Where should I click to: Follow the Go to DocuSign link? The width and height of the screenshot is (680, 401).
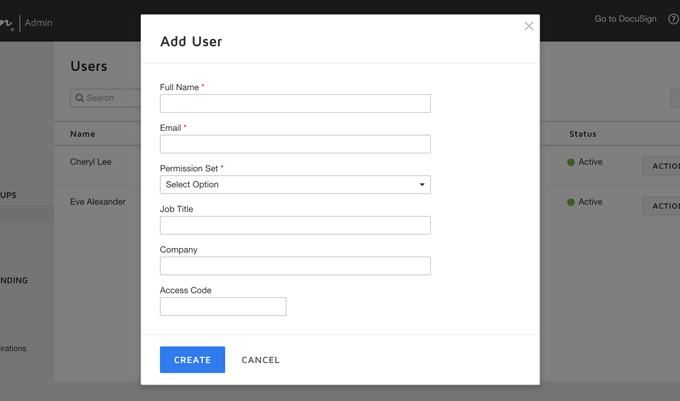click(x=626, y=19)
